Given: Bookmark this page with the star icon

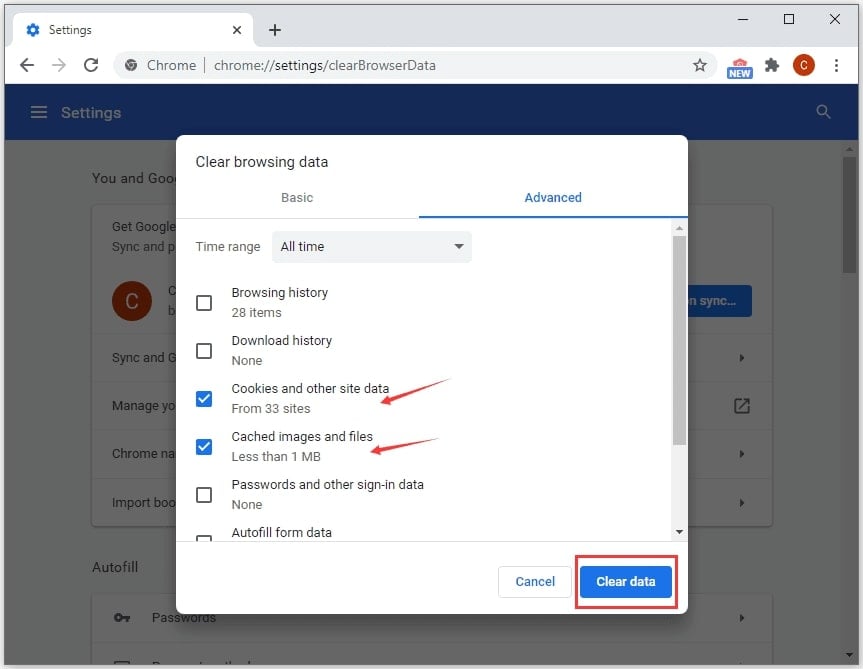Looking at the screenshot, I should tap(700, 65).
